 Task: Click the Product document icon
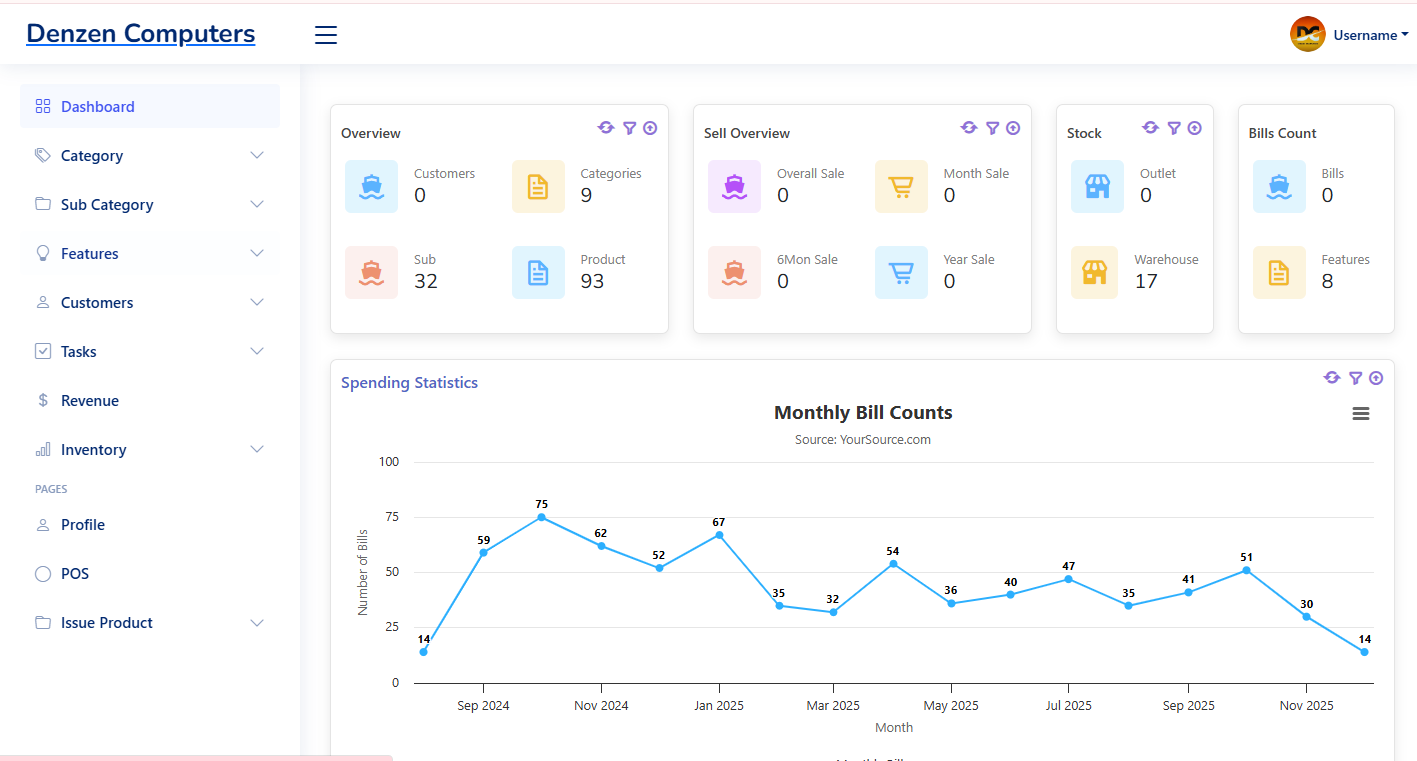pyautogui.click(x=538, y=272)
